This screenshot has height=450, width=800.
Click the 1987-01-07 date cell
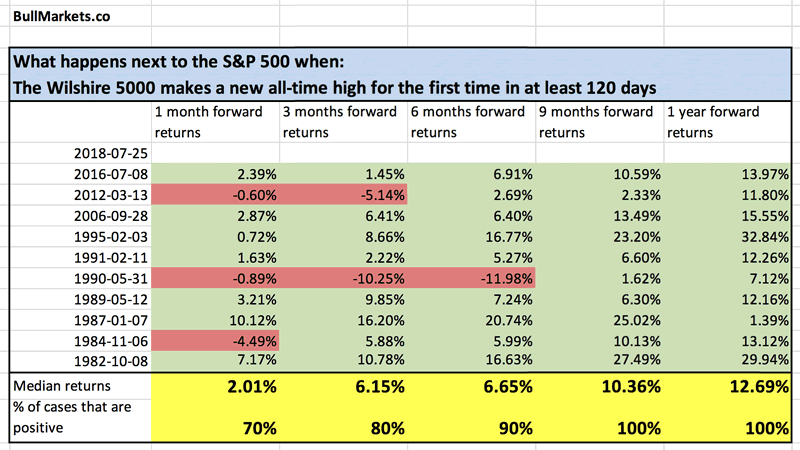[x=109, y=318]
